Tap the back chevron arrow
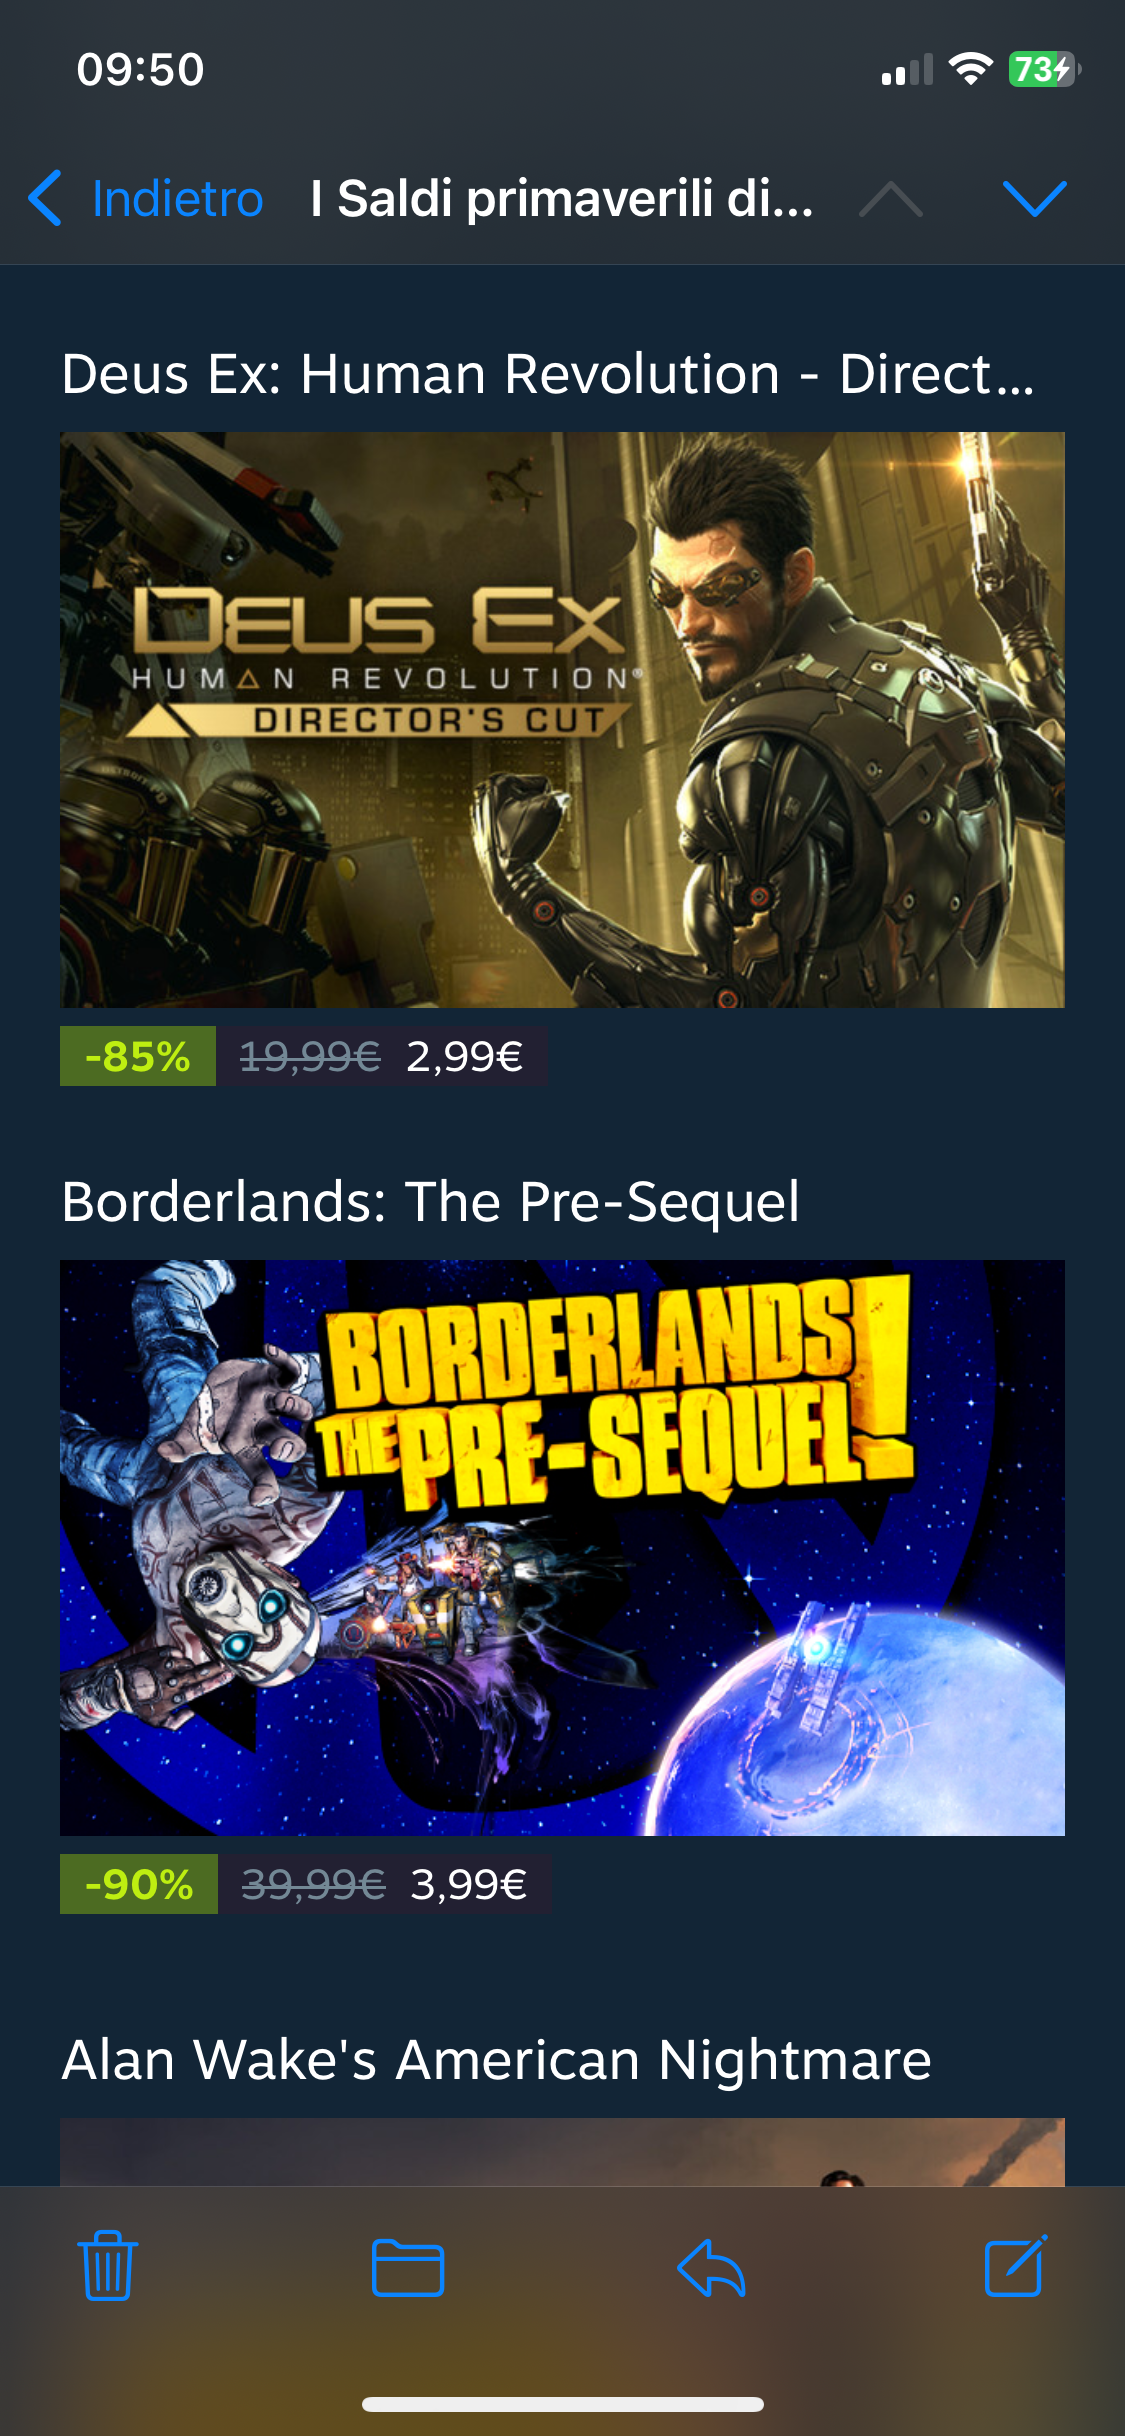The image size is (1125, 2436). tap(45, 198)
